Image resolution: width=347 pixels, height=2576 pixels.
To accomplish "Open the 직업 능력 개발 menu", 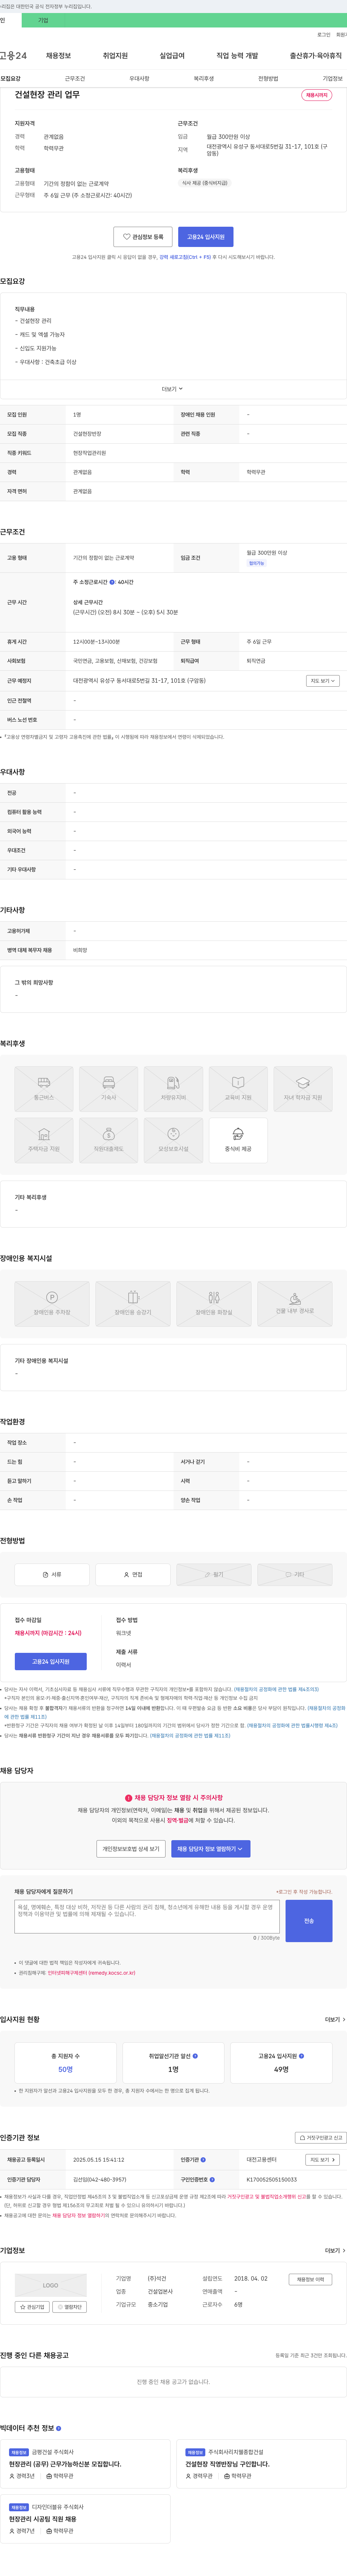I will (237, 56).
